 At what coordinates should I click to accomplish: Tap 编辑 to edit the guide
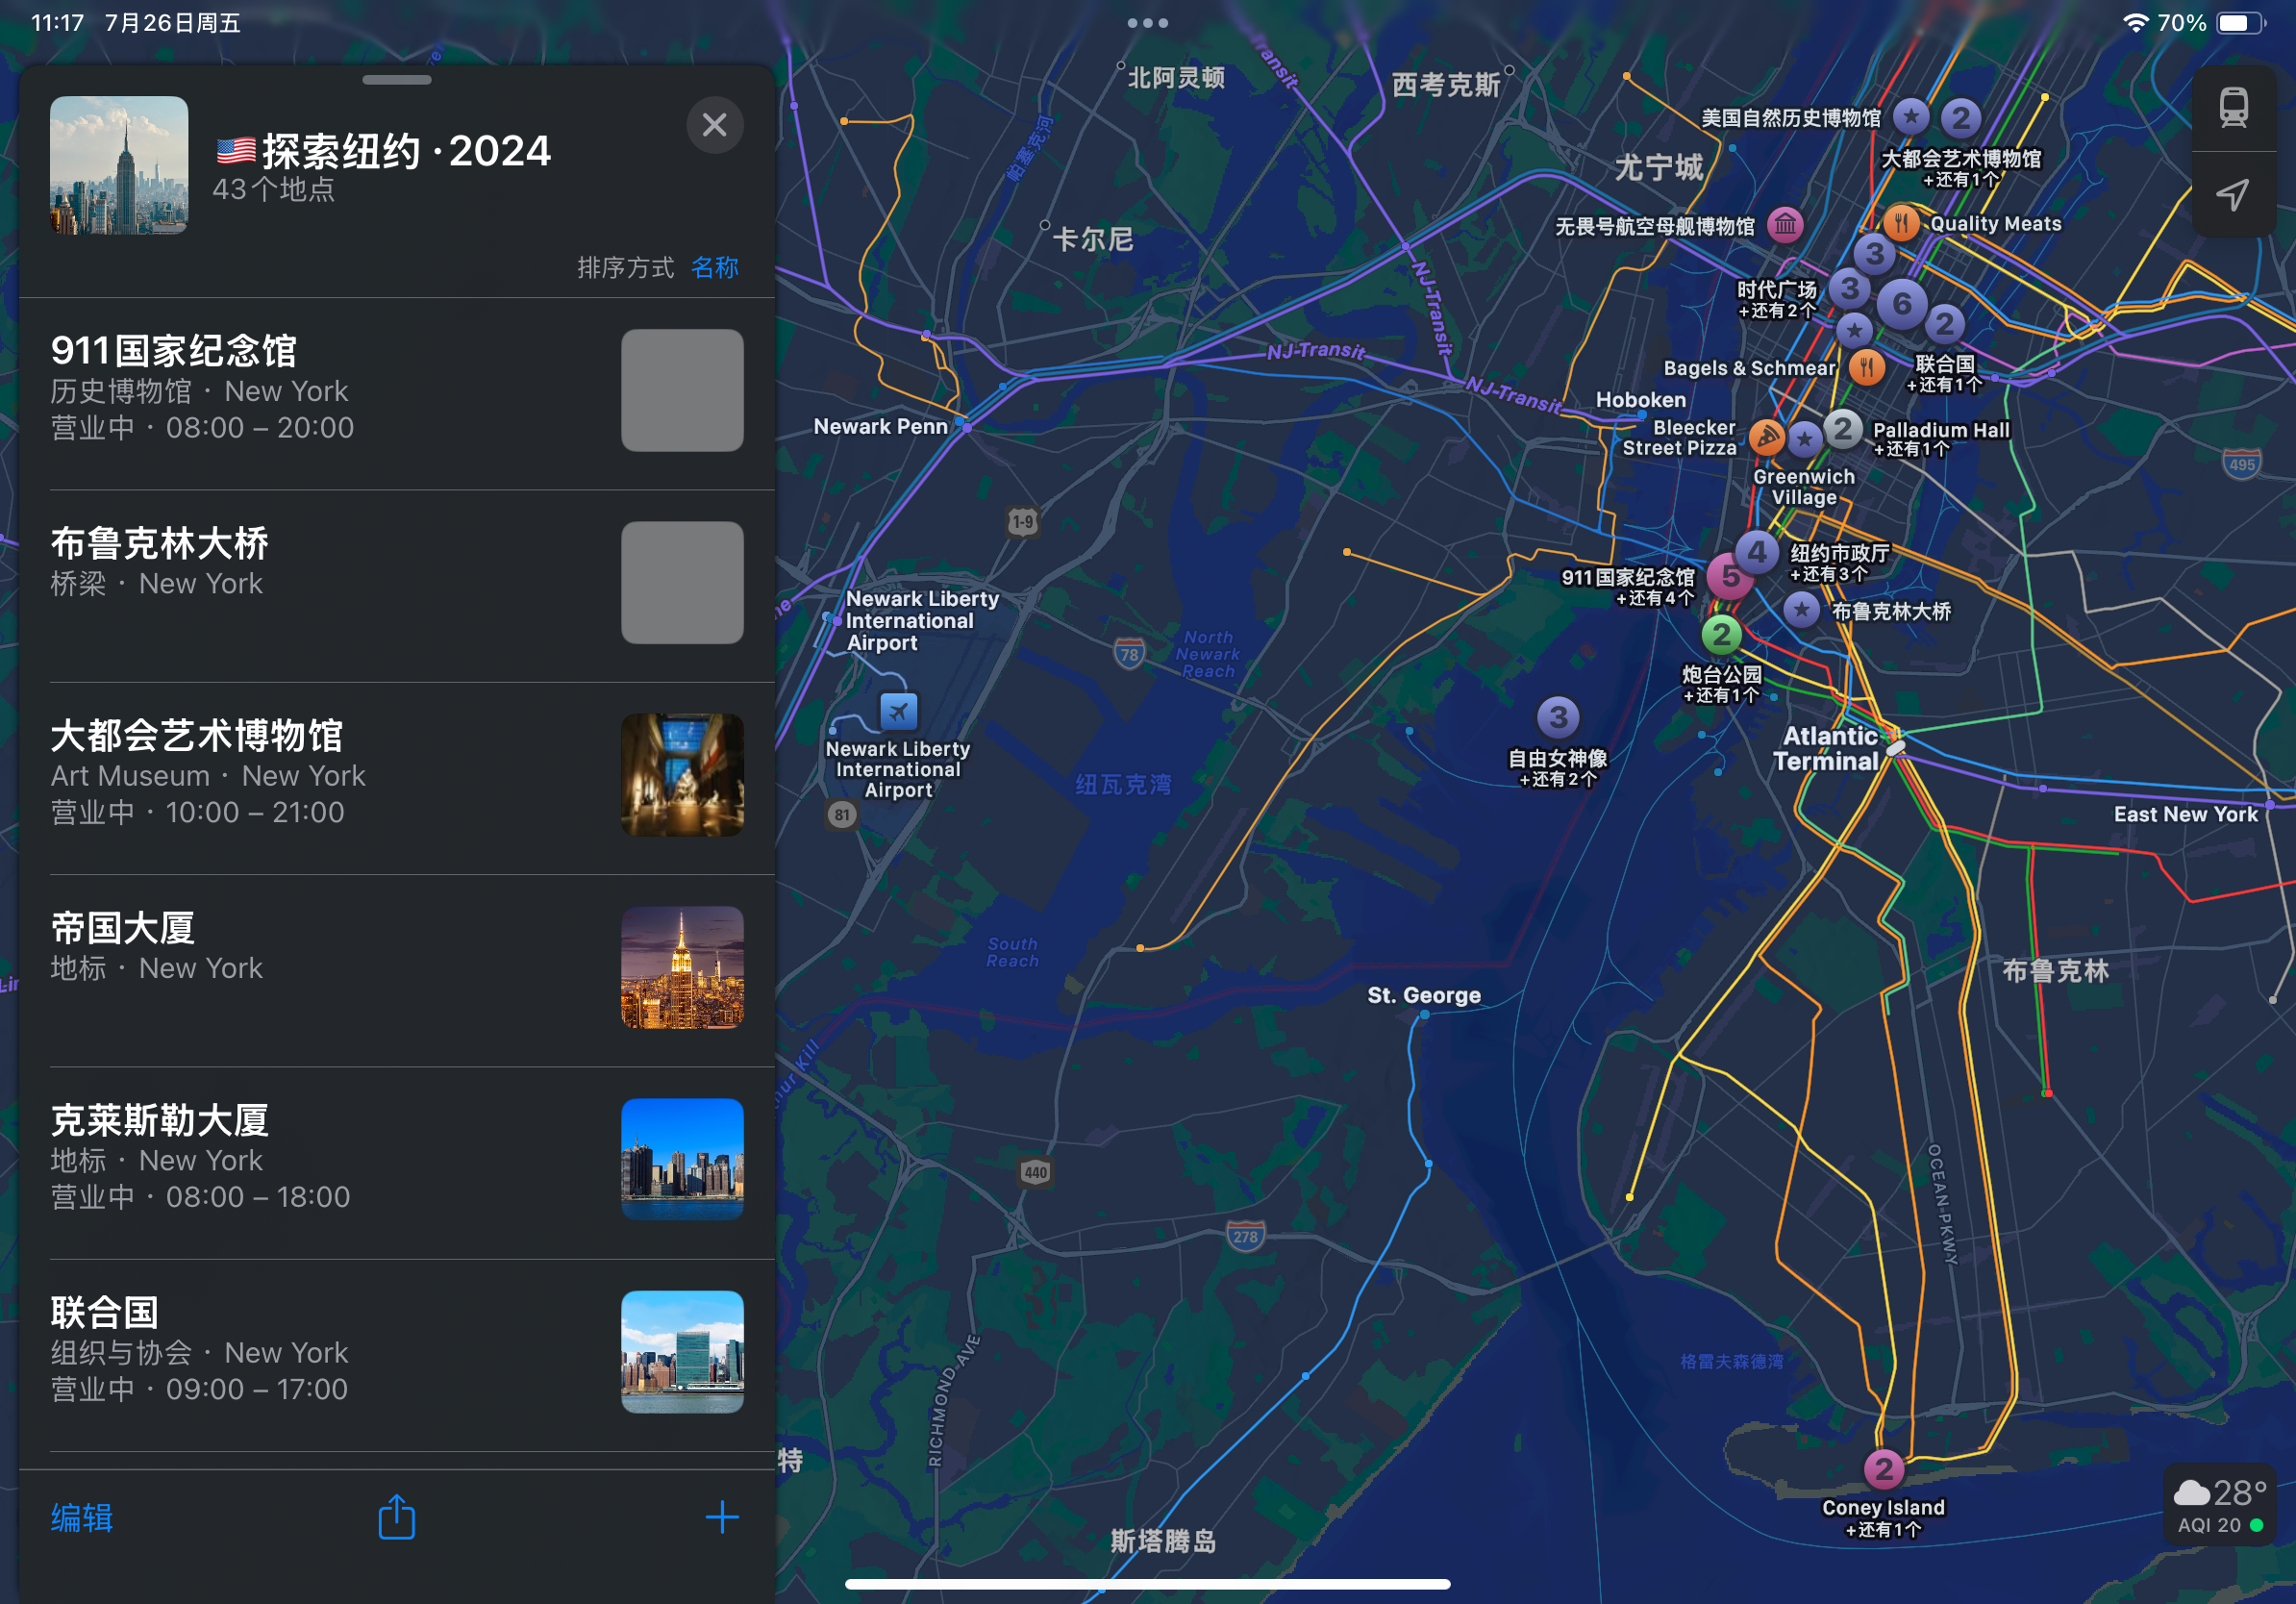(x=81, y=1517)
